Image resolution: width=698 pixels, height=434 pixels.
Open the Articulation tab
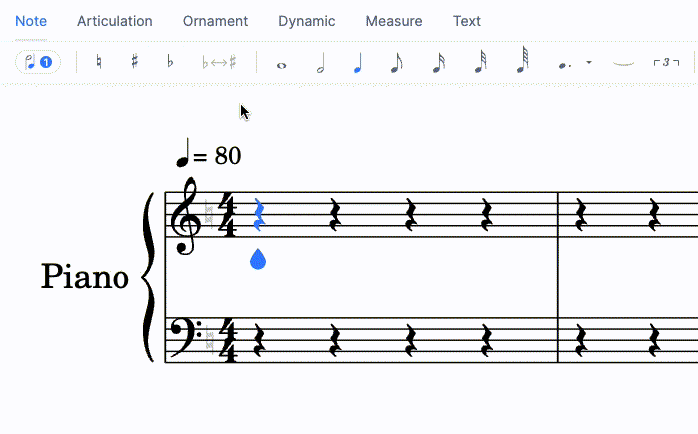(x=115, y=21)
